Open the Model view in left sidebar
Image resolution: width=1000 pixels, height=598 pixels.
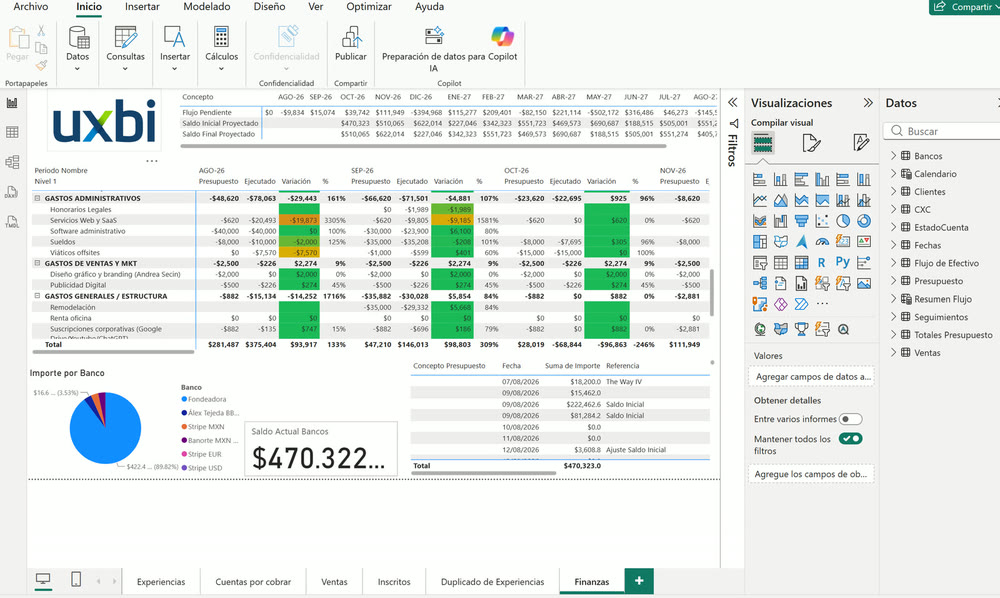tap(12, 162)
